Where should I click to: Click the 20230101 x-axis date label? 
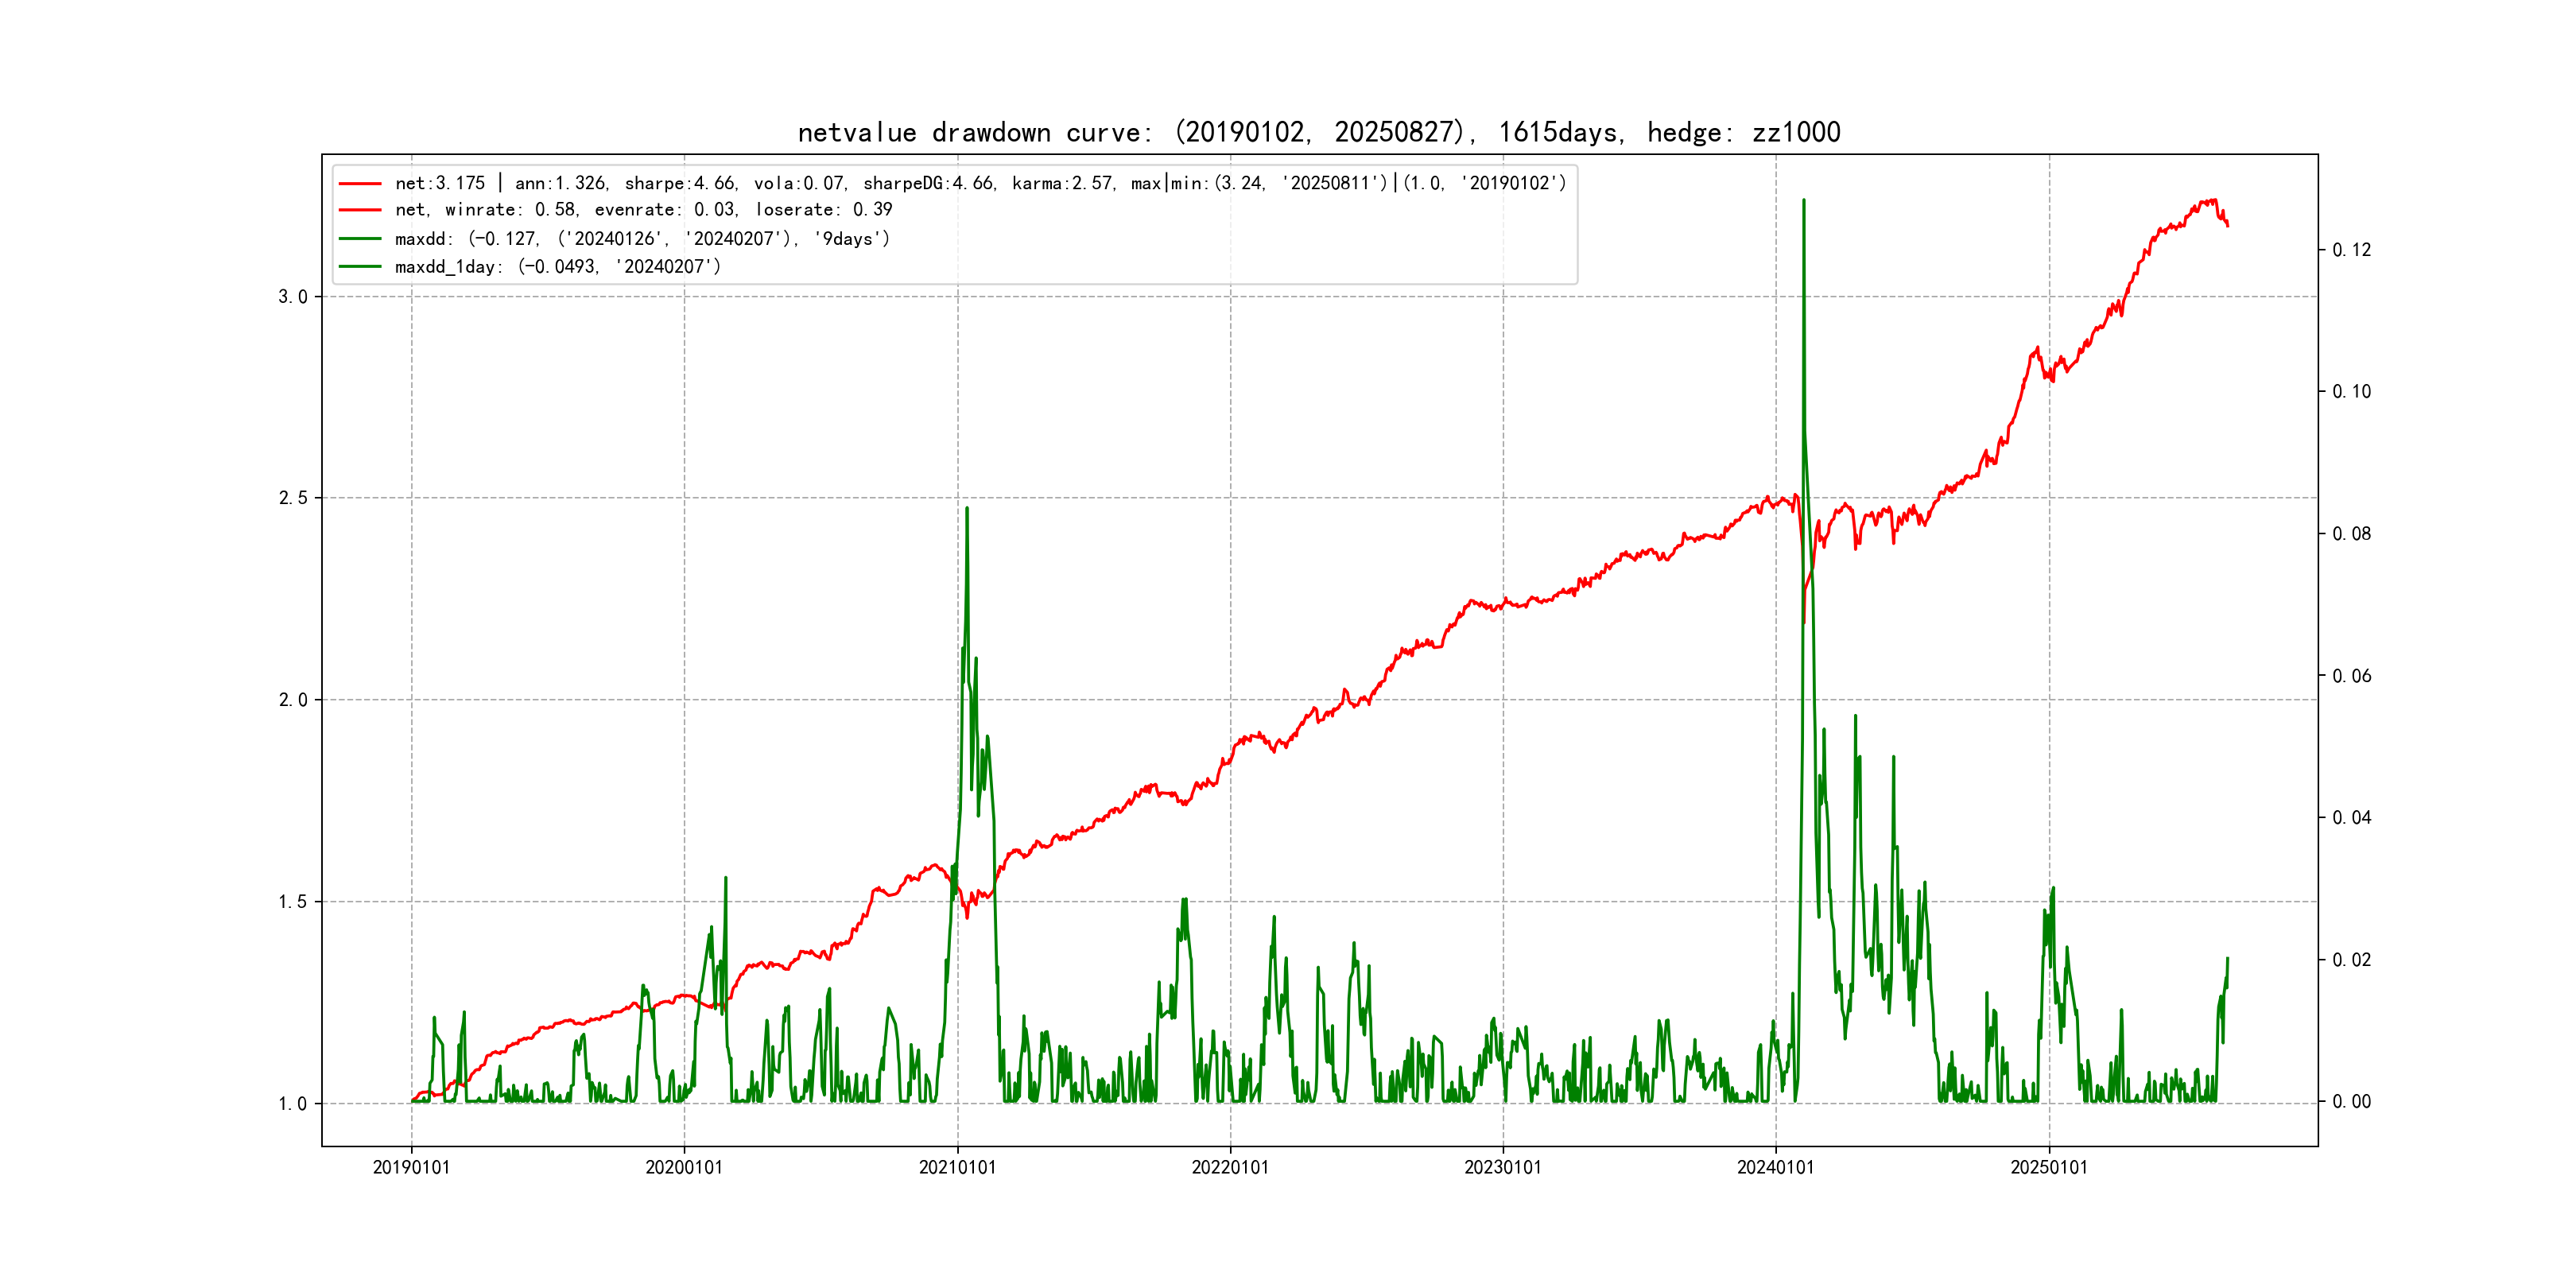point(1503,1168)
